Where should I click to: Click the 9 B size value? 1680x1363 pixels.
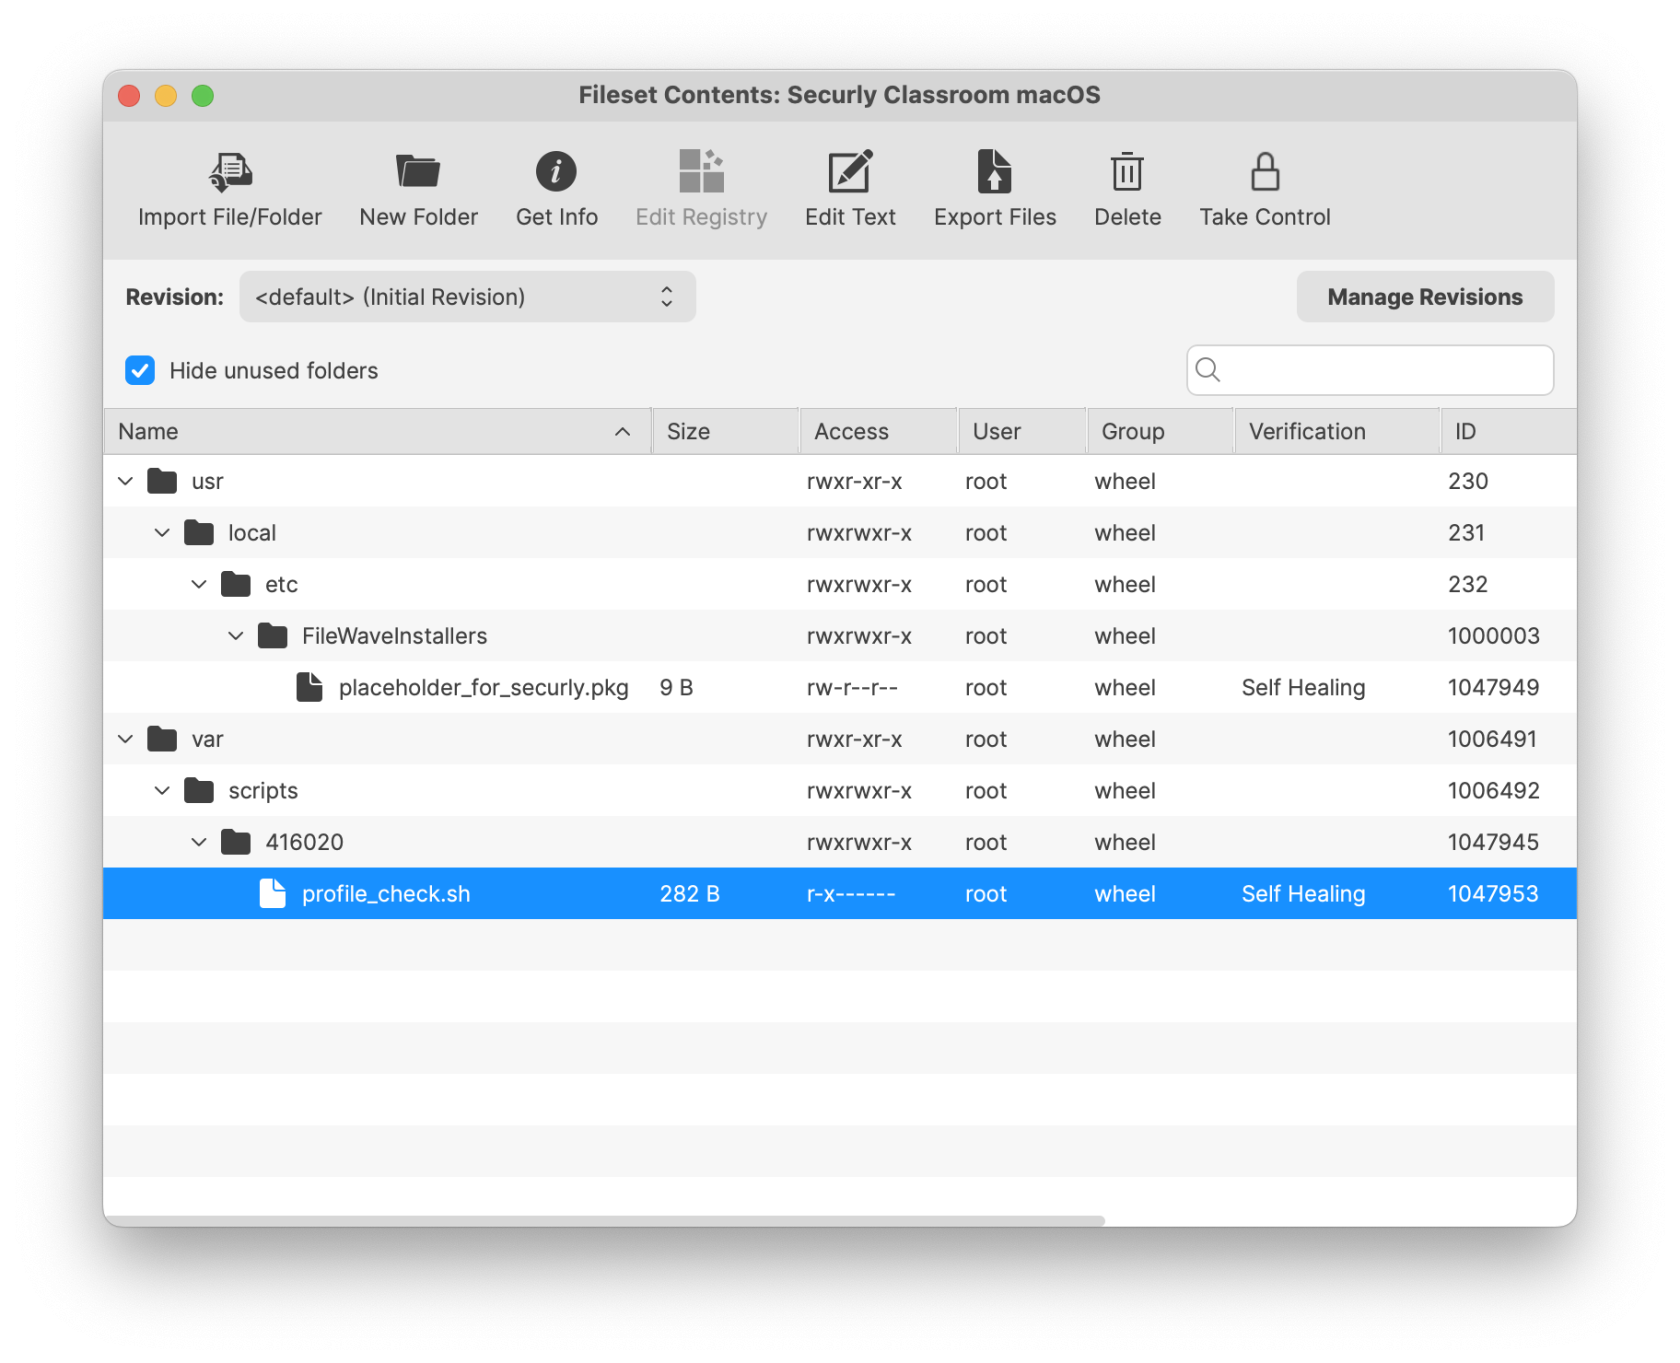(x=676, y=687)
